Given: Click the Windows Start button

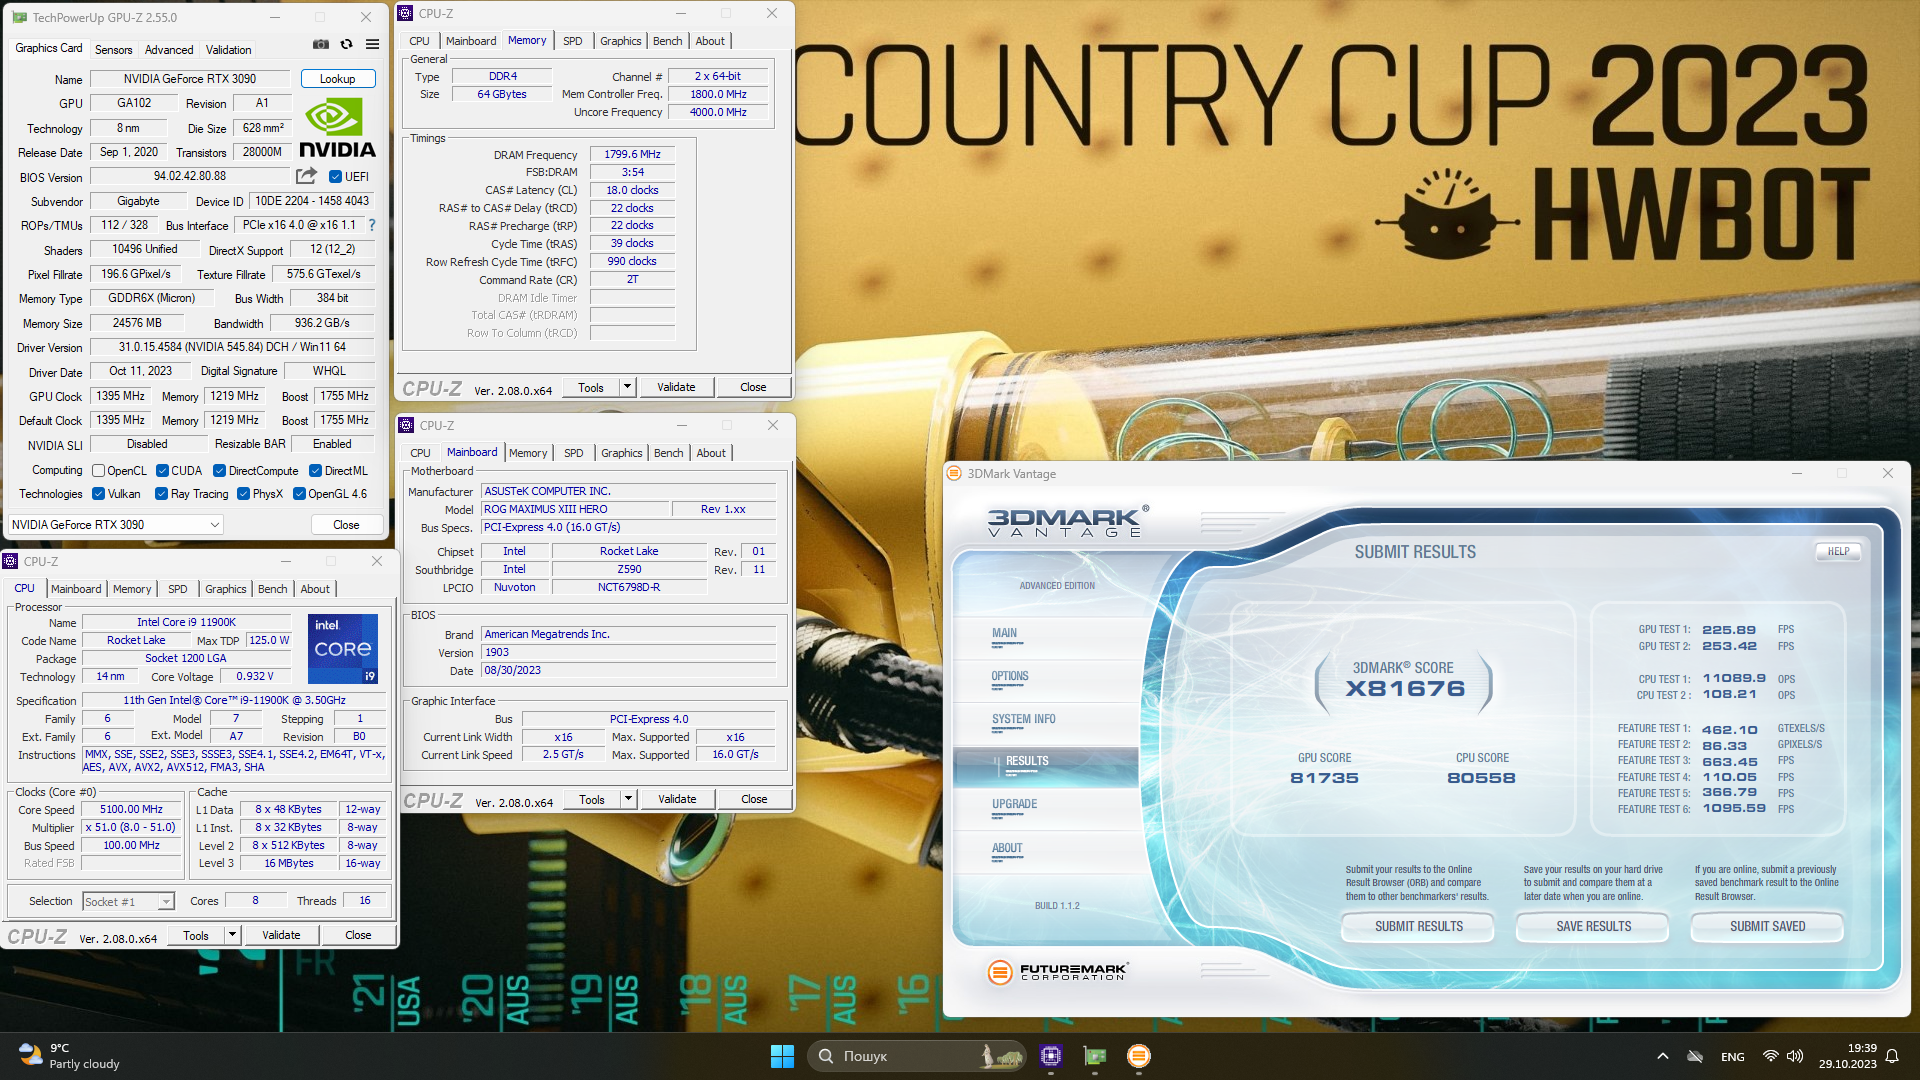Looking at the screenshot, I should (782, 1056).
